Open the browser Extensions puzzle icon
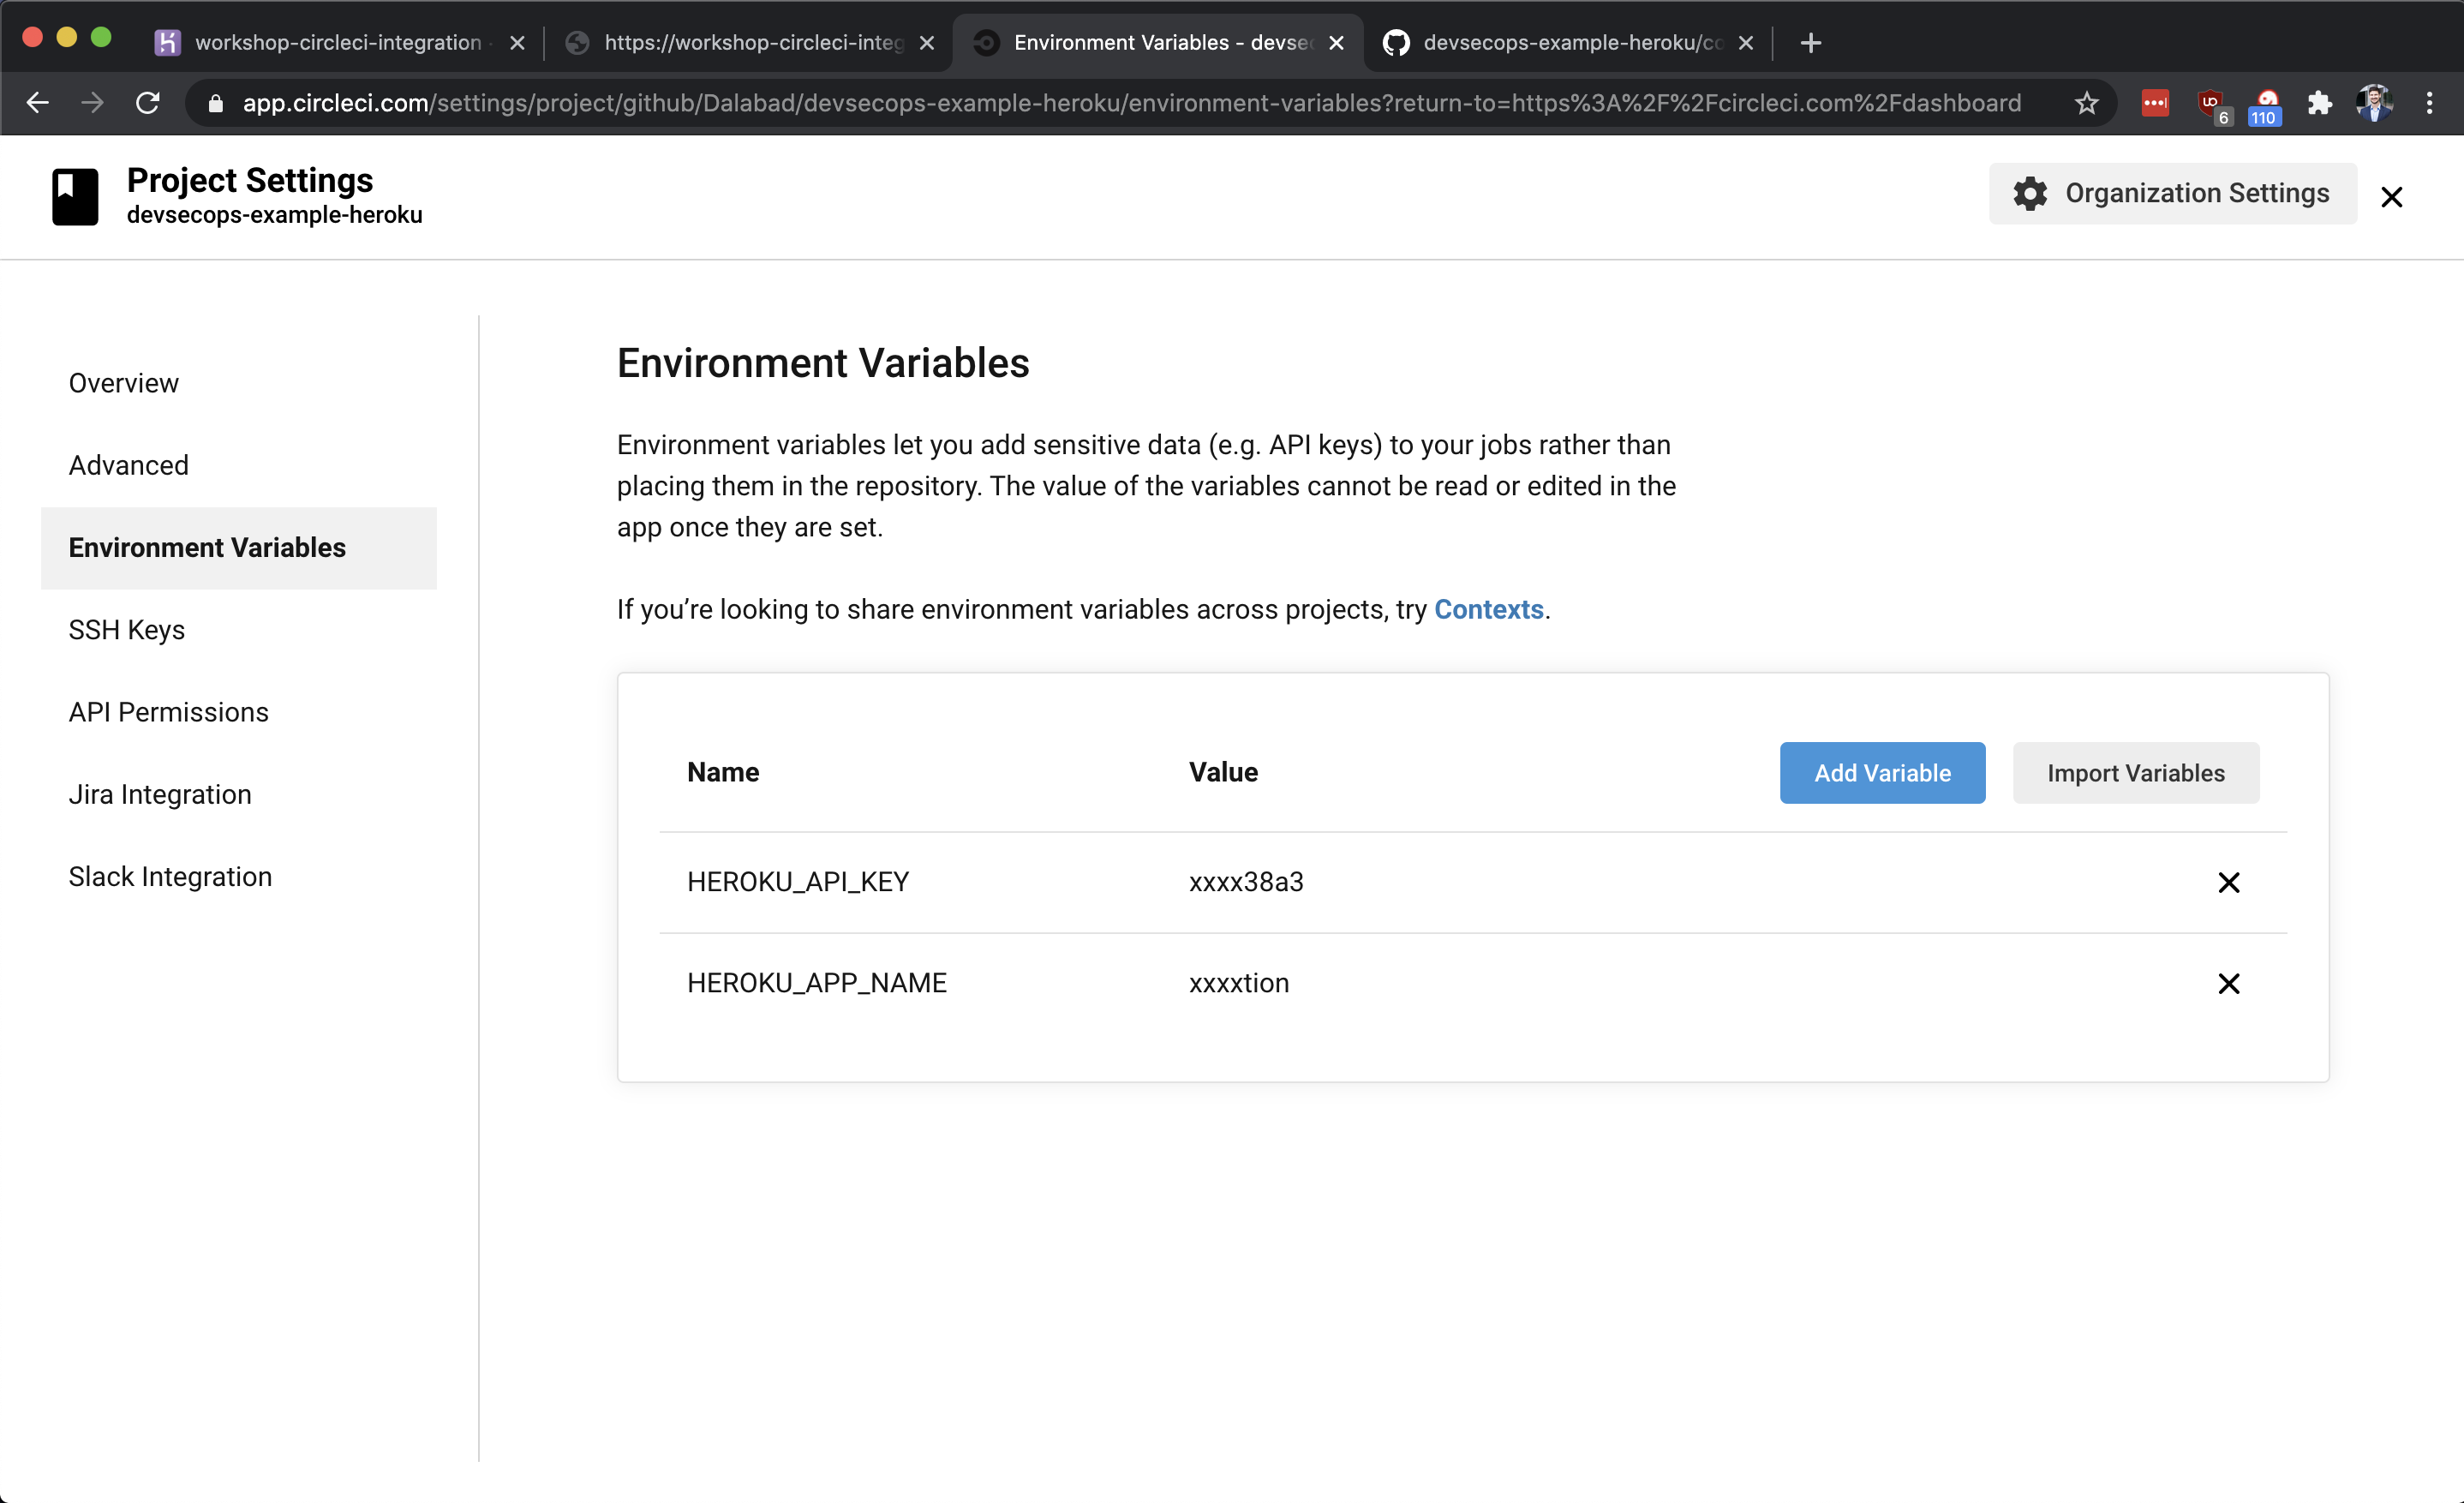This screenshot has width=2464, height=1503. click(2319, 103)
